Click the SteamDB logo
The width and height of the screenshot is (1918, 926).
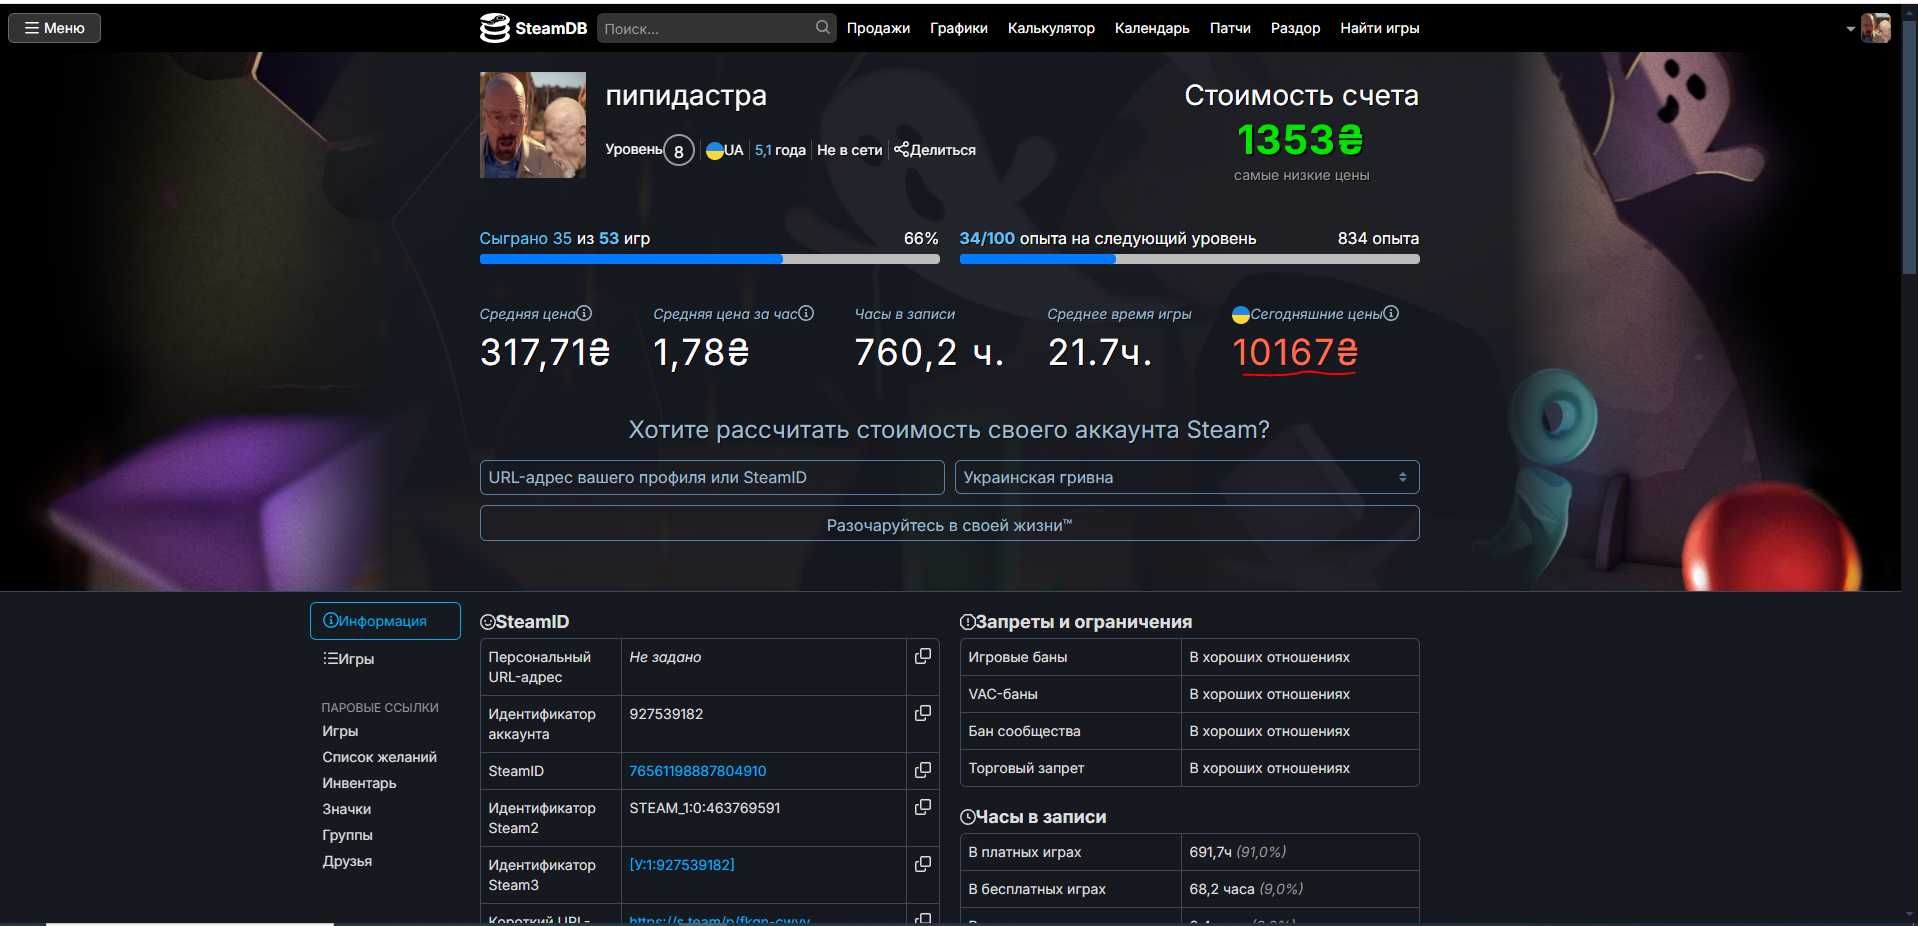[x=533, y=28]
